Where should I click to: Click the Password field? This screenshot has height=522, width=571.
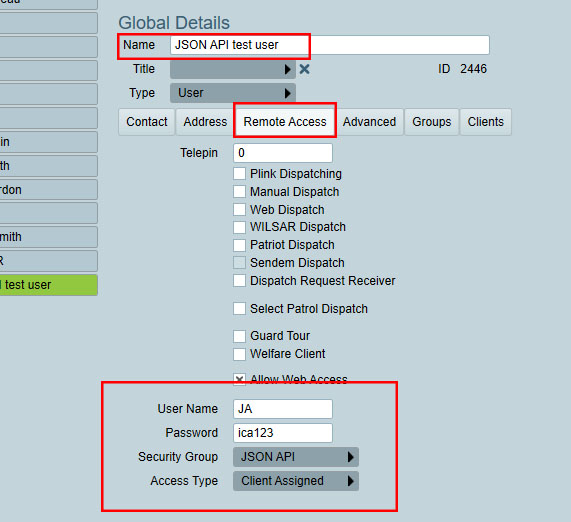pos(283,433)
